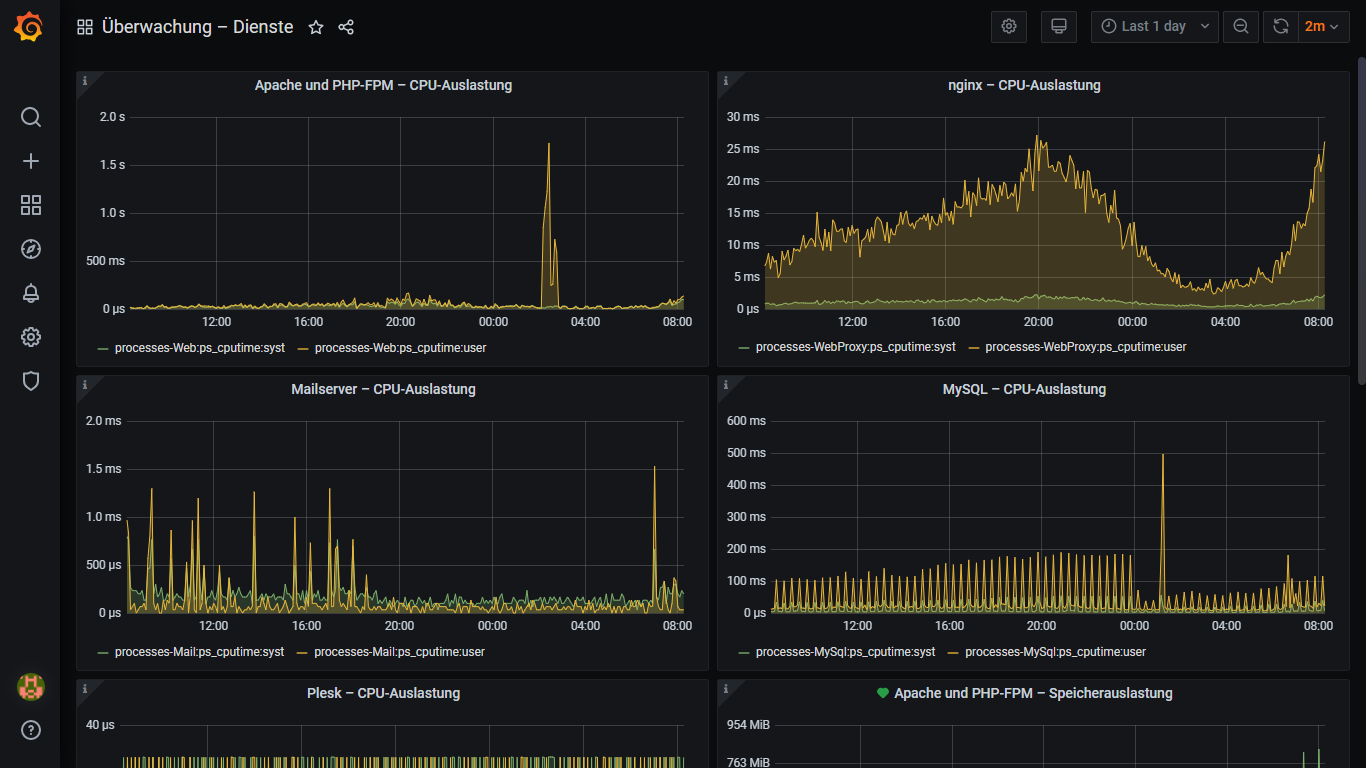Click the vertical scrollbar on the right

point(1360,220)
